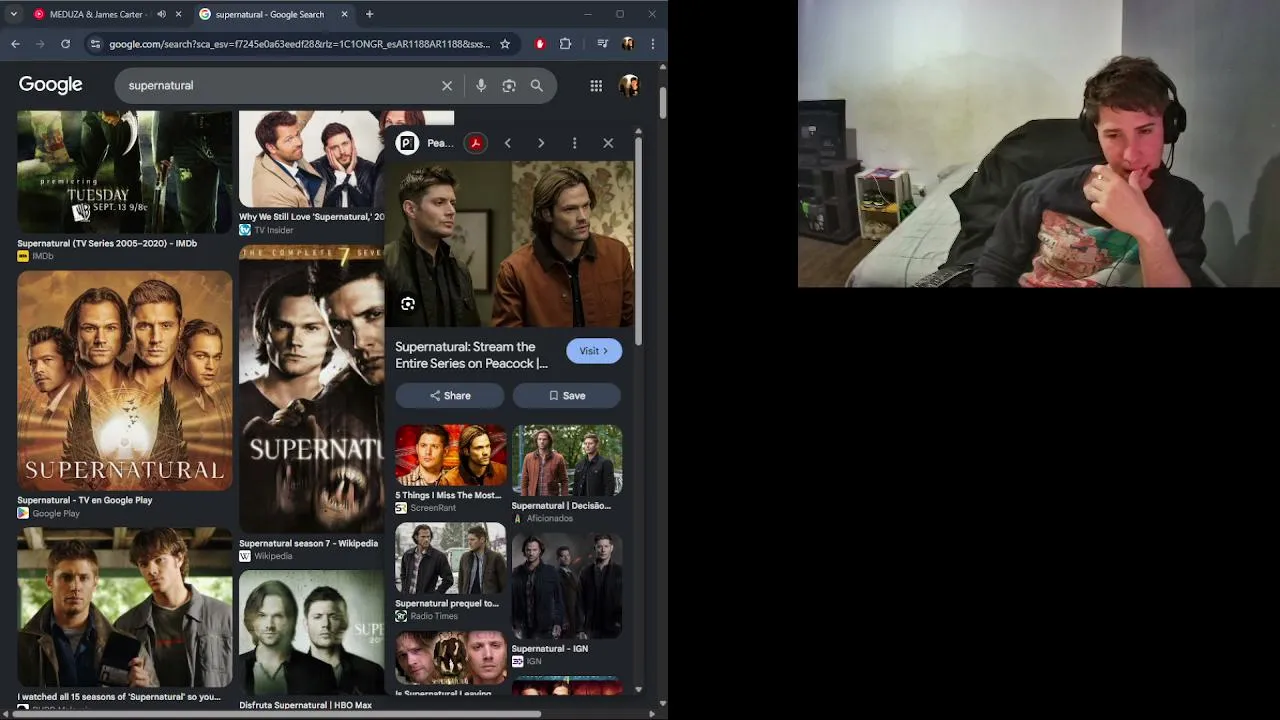1280x720 pixels.
Task: Open the Google apps grid
Action: click(596, 86)
